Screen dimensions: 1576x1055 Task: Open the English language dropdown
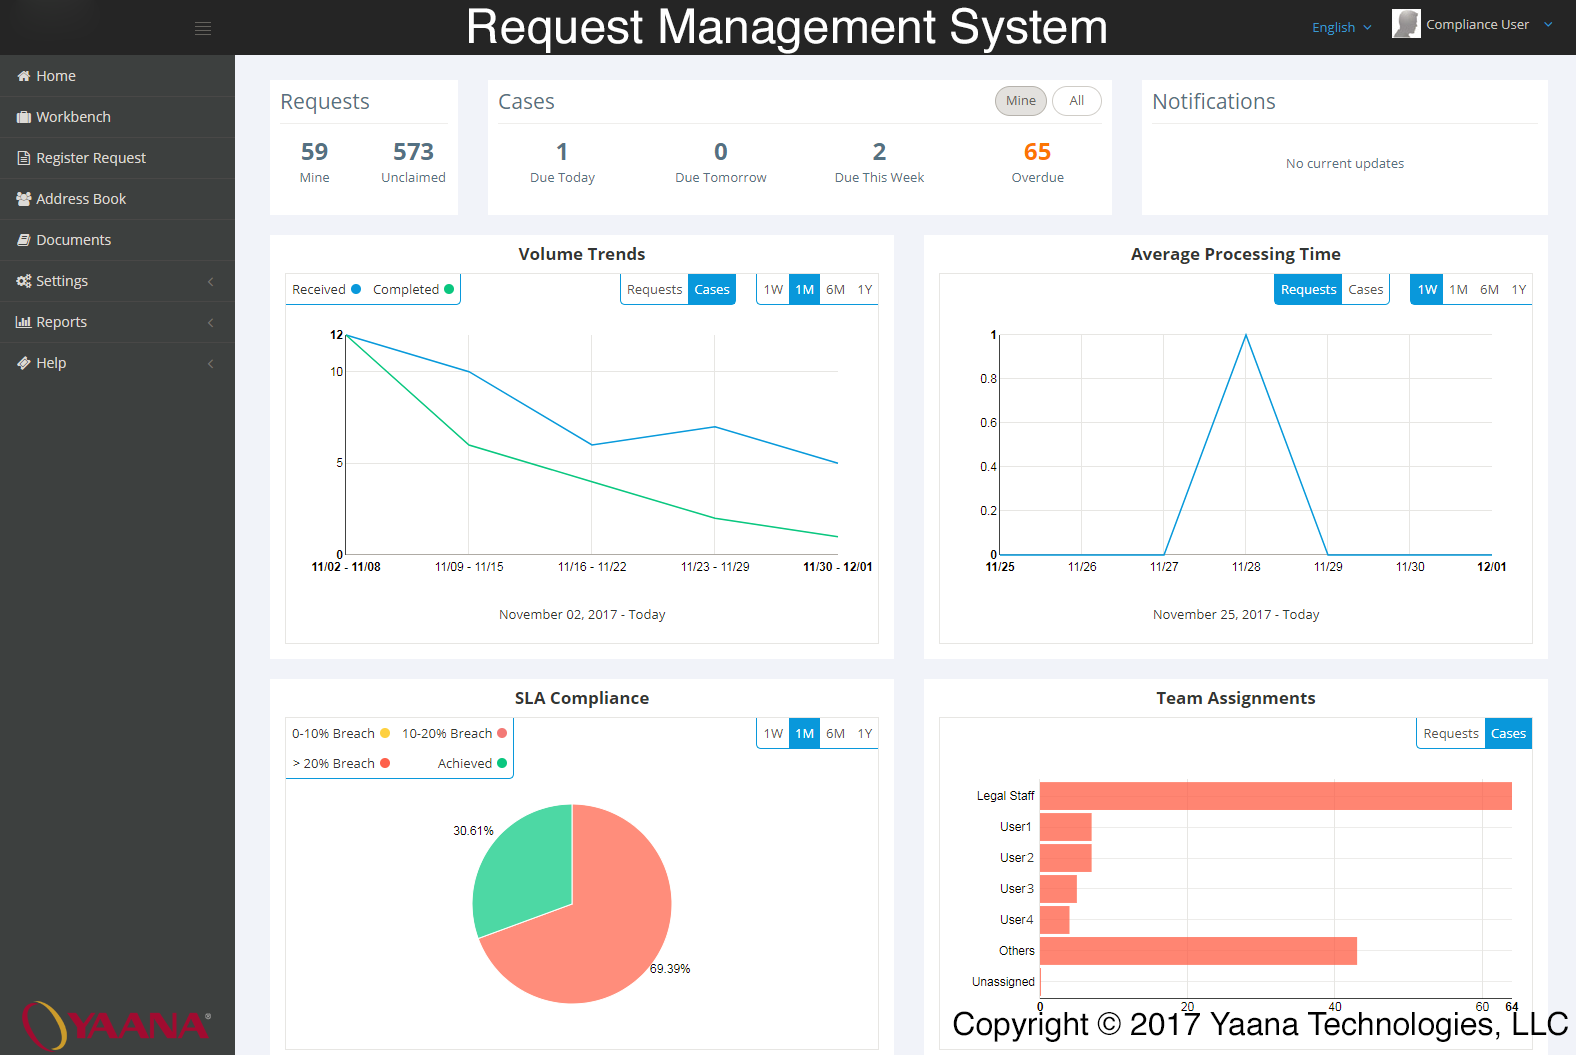[x=1342, y=27]
